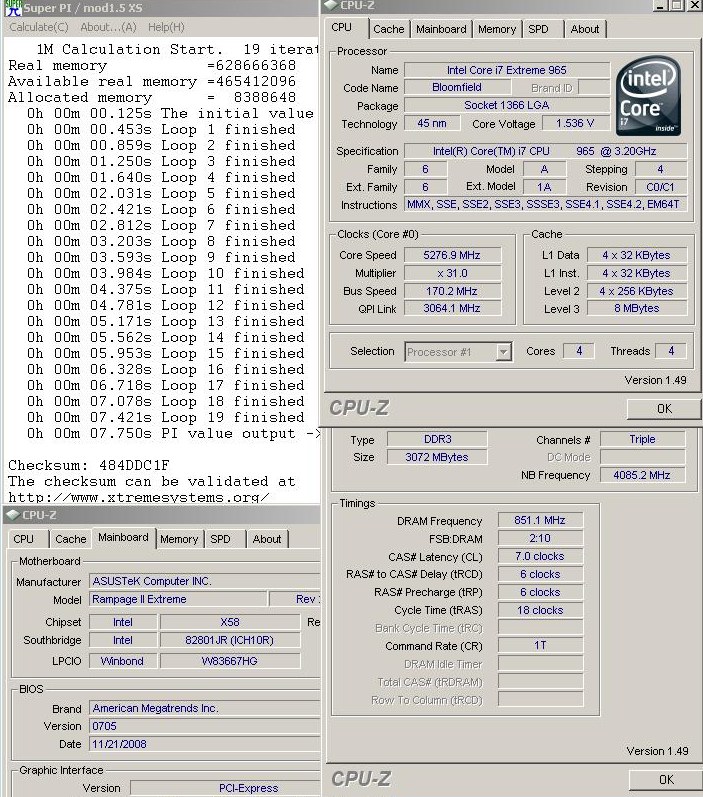Screen dimensions: 703x797
Task: Open Calculate(C) menu in Super PI
Action: tap(39, 27)
